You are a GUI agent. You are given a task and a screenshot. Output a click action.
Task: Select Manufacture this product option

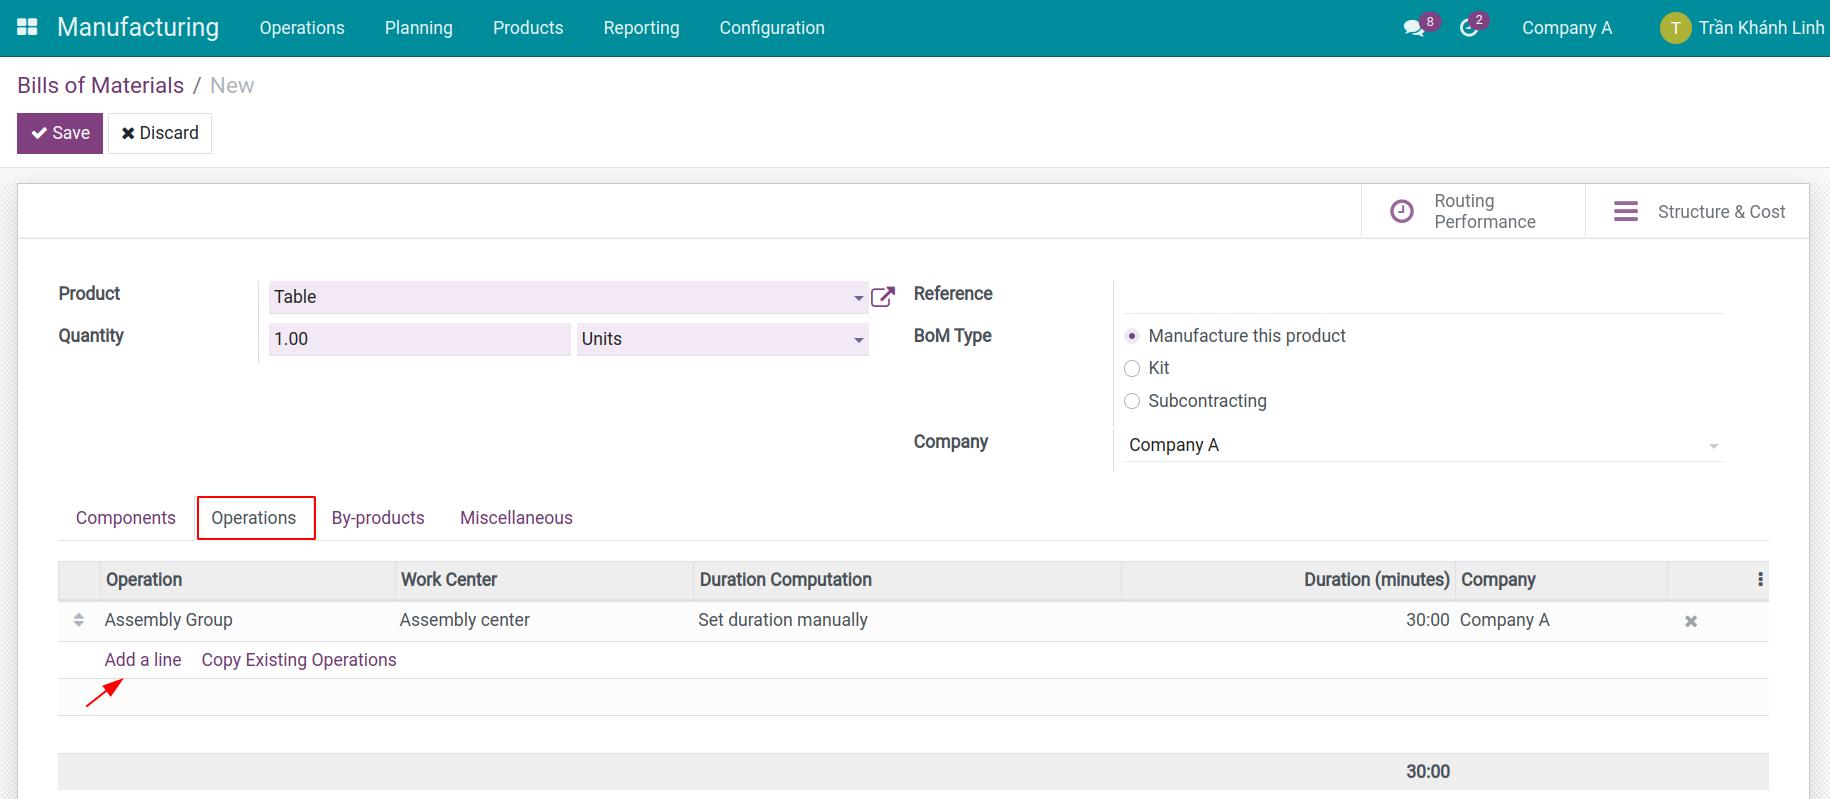coord(1132,336)
